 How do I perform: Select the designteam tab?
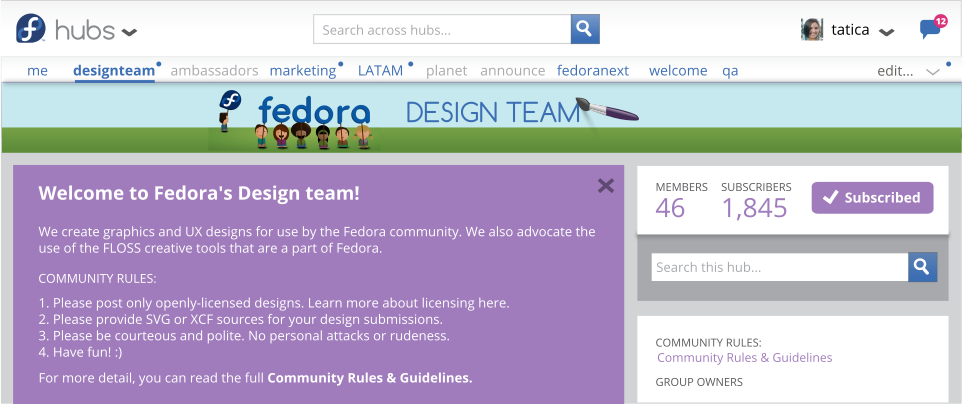coord(114,71)
